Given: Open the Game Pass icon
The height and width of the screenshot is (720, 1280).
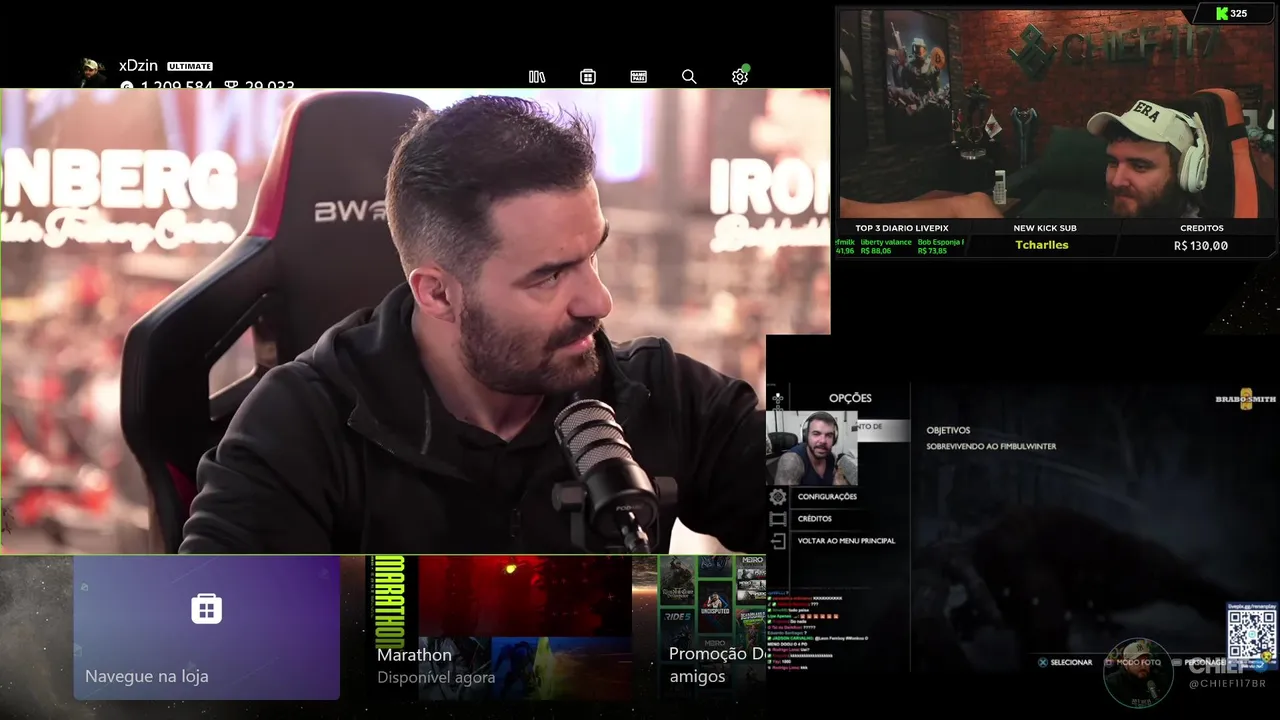Looking at the screenshot, I should coord(638,77).
